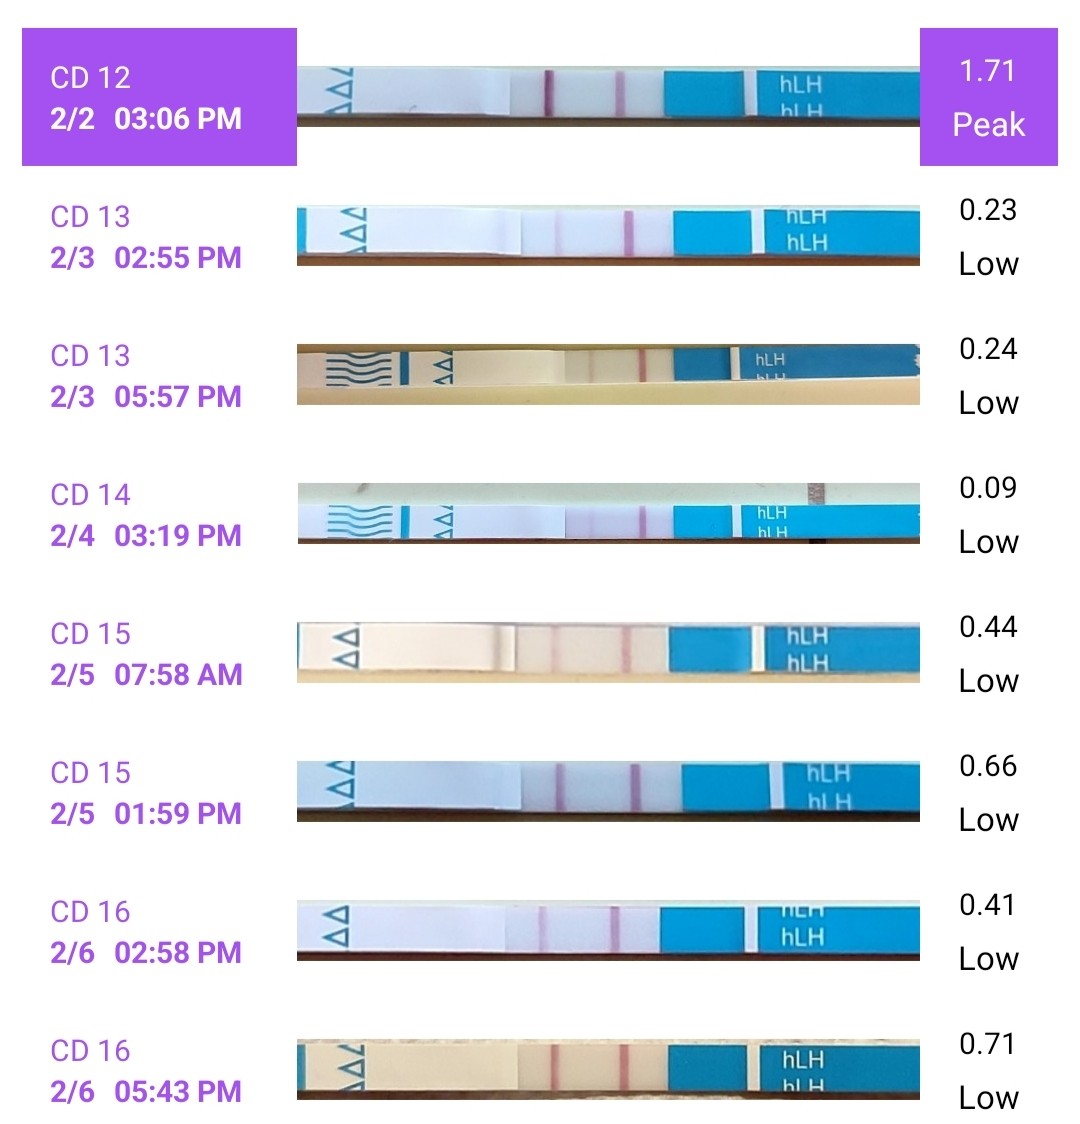Open the 2/2 03:06 PM test strip photo
The width and height of the screenshot is (1080, 1124).
[x=608, y=96]
